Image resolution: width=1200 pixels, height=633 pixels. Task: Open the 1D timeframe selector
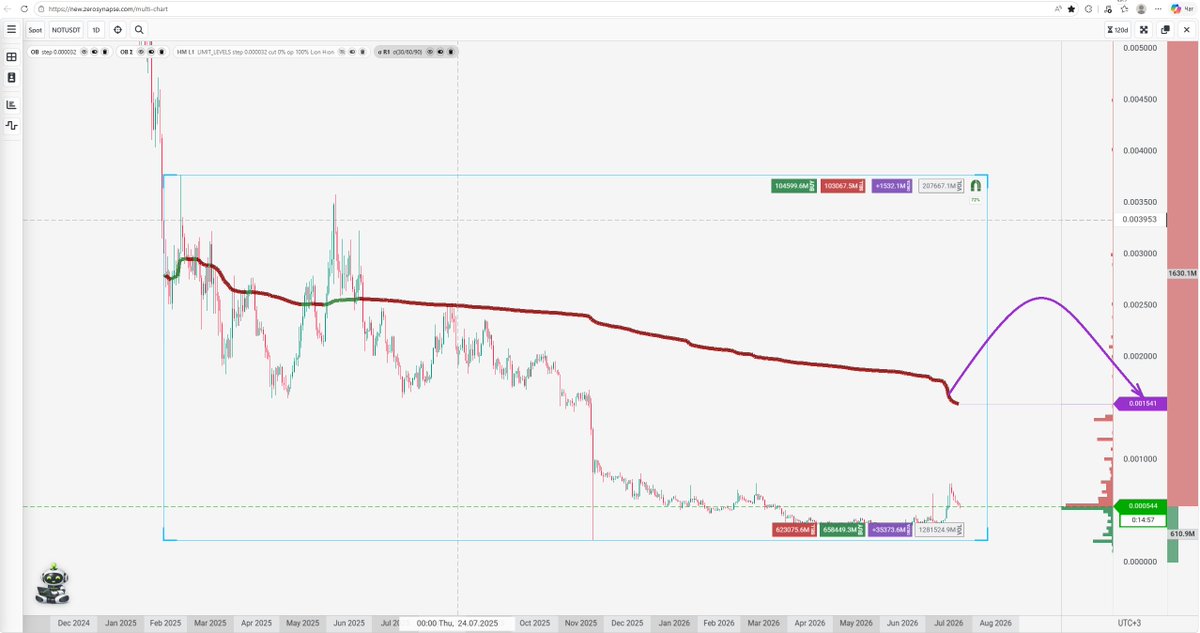(95, 30)
